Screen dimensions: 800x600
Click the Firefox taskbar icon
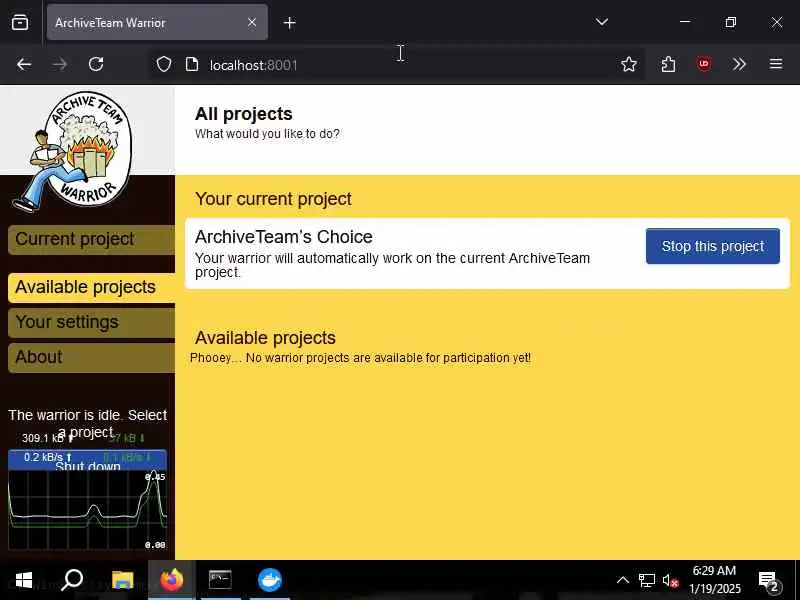(171, 580)
